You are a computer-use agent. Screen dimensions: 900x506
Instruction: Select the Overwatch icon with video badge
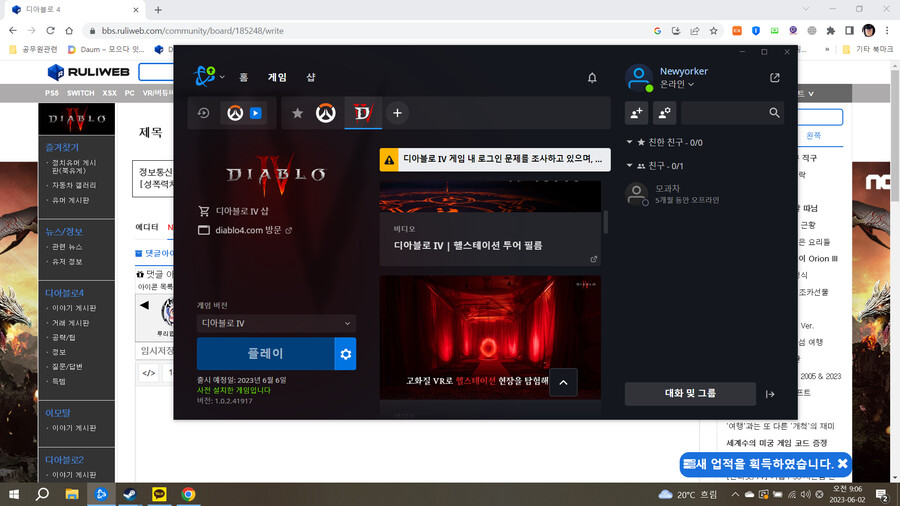click(x=245, y=113)
